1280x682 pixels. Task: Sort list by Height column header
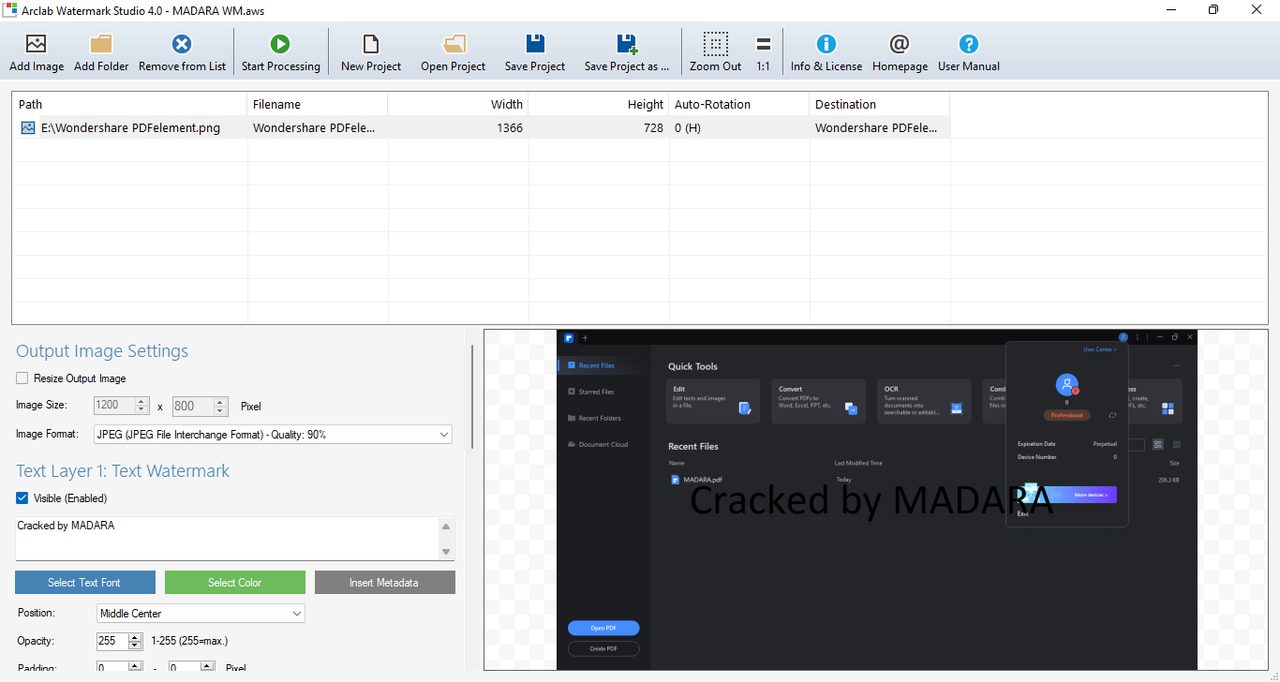click(598, 104)
